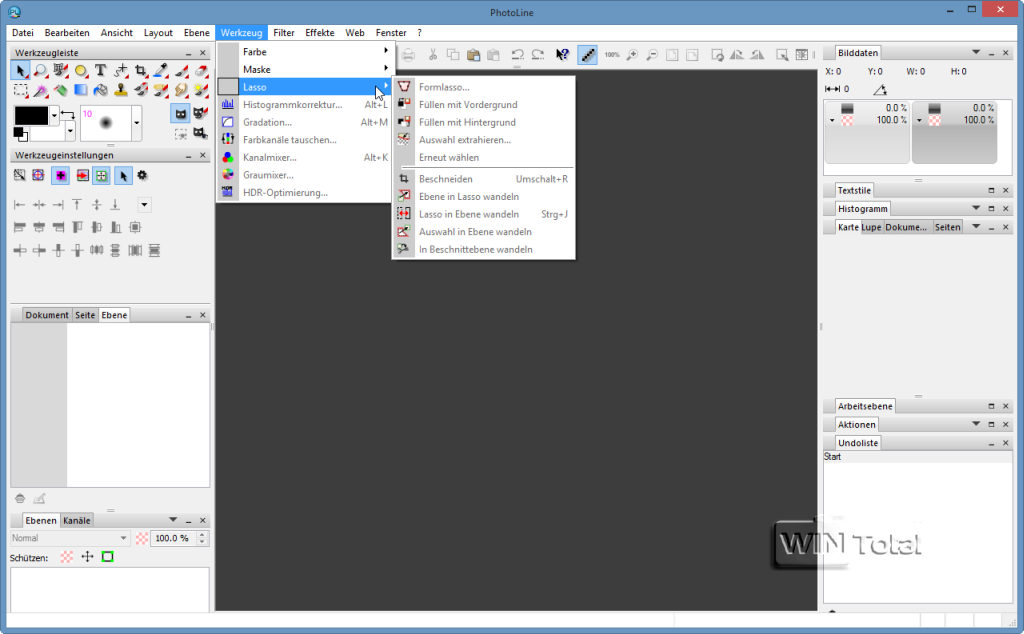Viewport: 1024px width, 634px height.
Task: Switch to the Lupe tab
Action: pyautogui.click(x=871, y=227)
